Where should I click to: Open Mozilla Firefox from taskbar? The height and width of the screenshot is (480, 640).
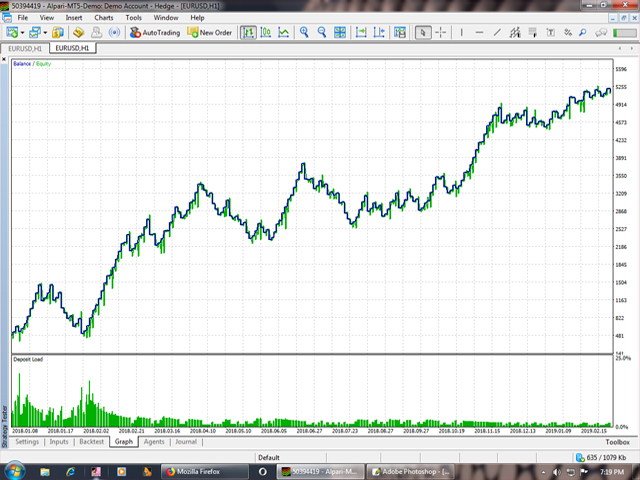point(204,472)
